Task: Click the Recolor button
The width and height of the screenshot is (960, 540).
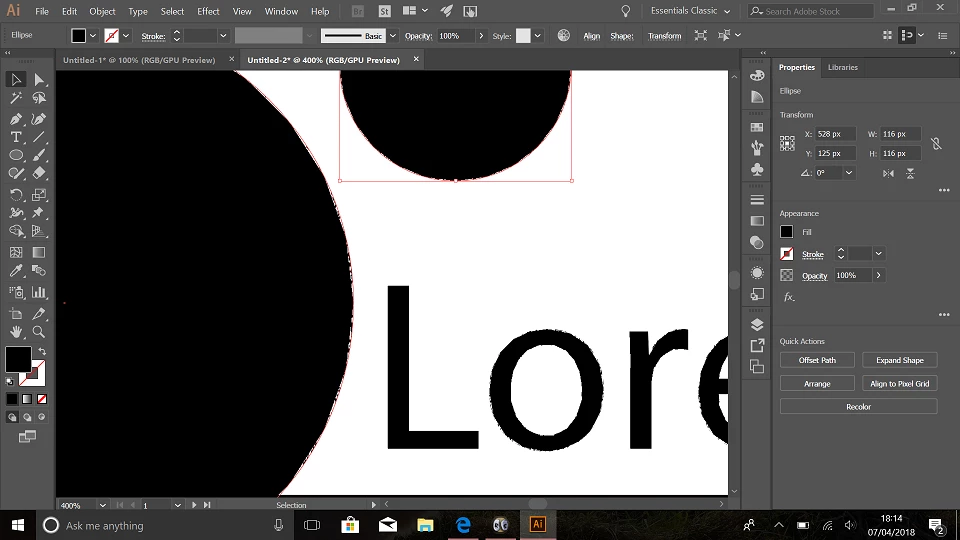Action: (x=858, y=407)
